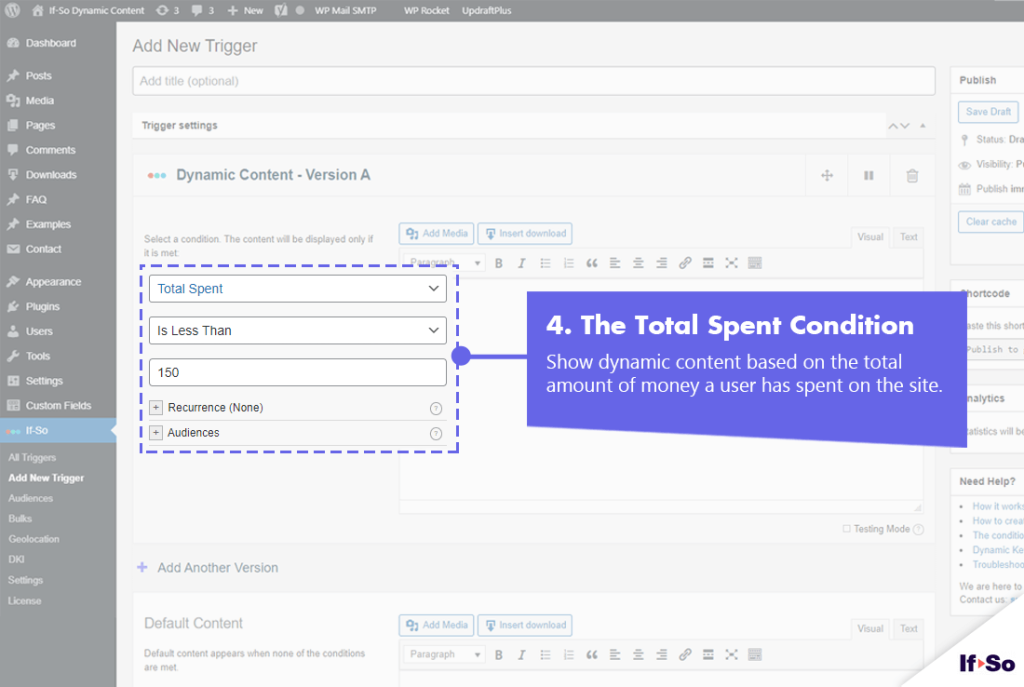Enter fullscreen in Default Content editor
1024x687 pixels.
[731, 654]
